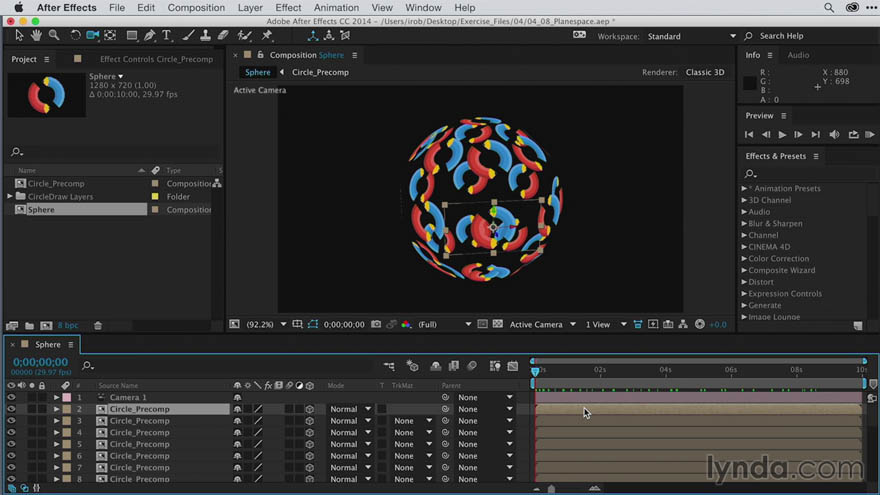Select the Clone Stamp tool
The height and width of the screenshot is (495, 880).
click(205, 35)
